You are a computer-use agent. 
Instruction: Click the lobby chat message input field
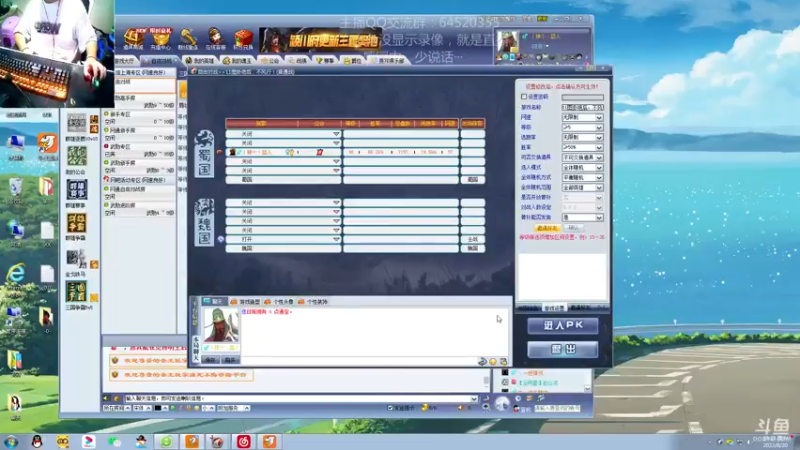pyautogui.click(x=302, y=398)
